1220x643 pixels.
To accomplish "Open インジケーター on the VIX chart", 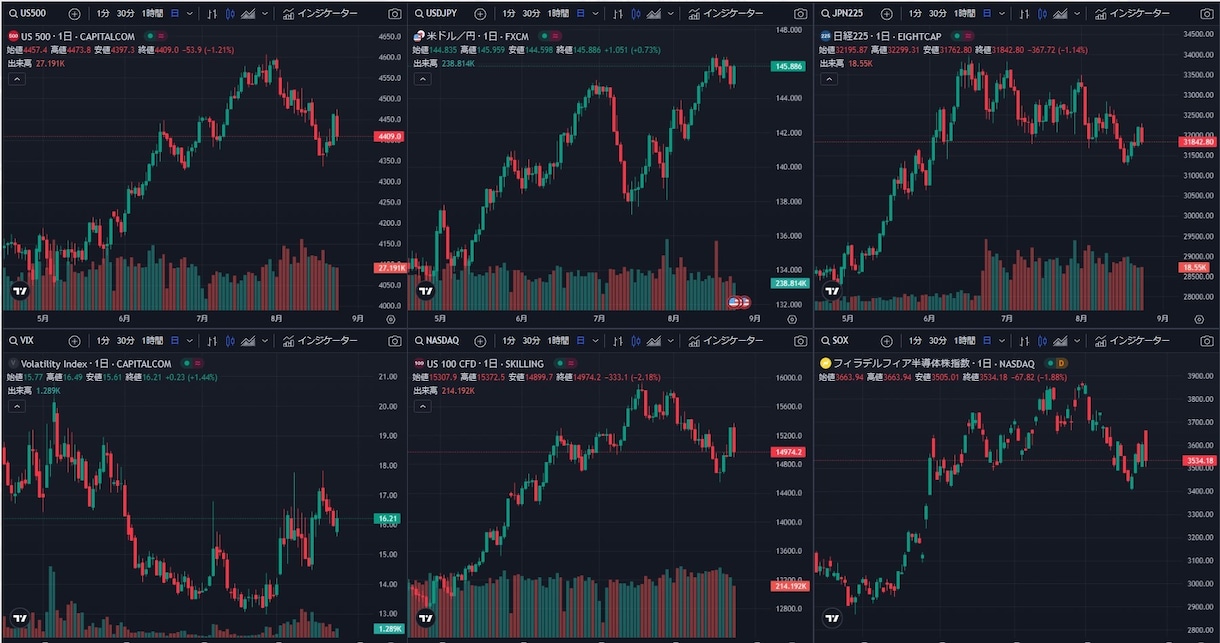I will 319,341.
